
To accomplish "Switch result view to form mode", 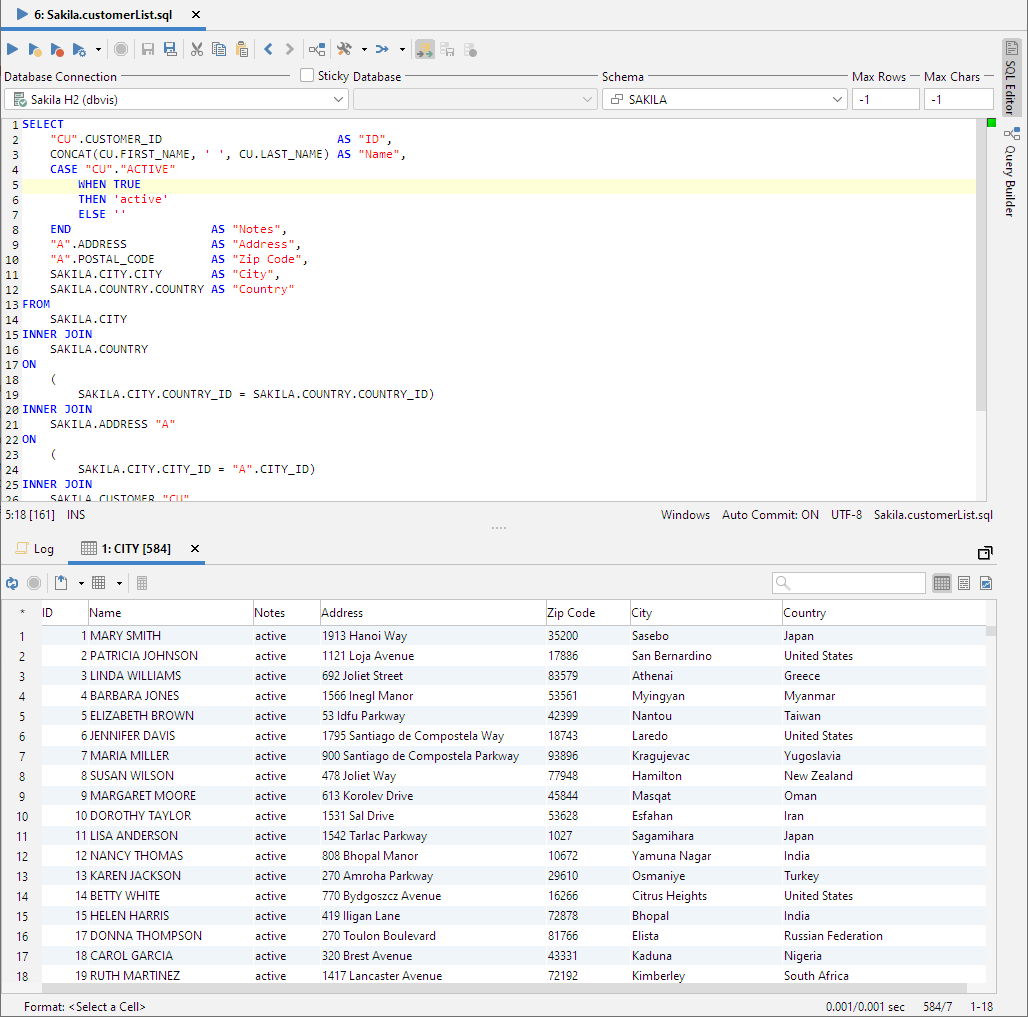I will point(964,583).
